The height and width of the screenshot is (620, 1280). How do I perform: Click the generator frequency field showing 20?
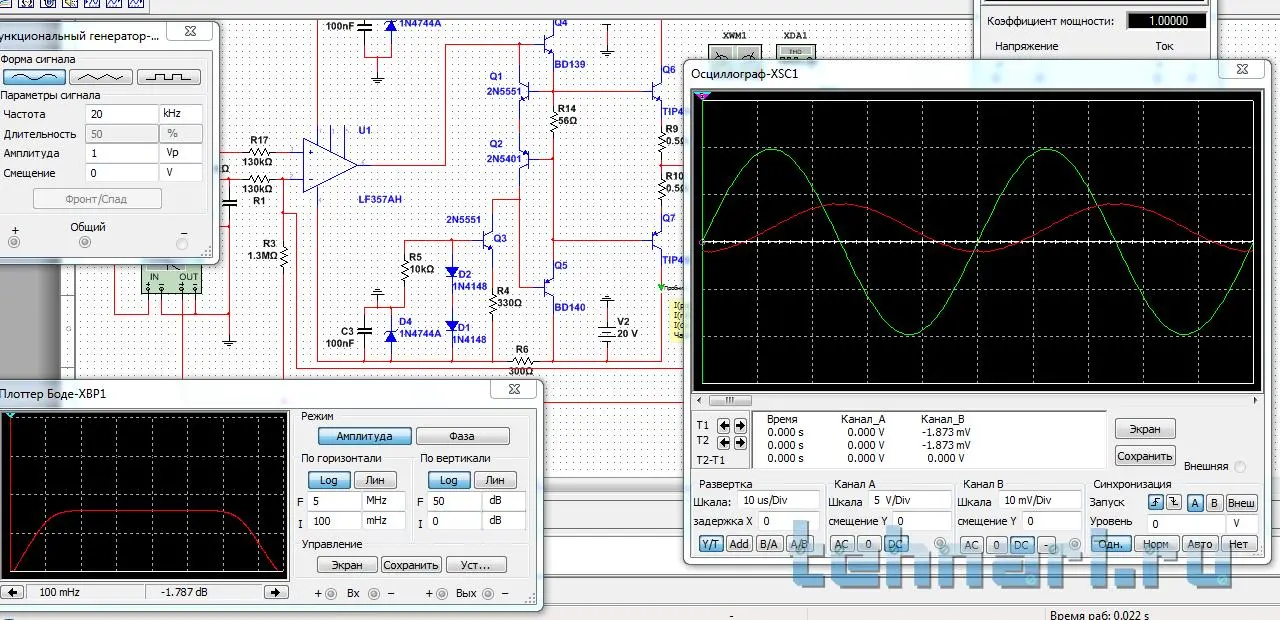click(121, 114)
